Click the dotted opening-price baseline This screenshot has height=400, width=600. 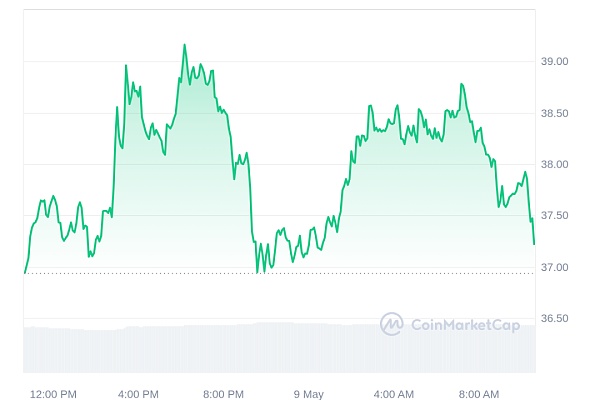click(x=150, y=272)
